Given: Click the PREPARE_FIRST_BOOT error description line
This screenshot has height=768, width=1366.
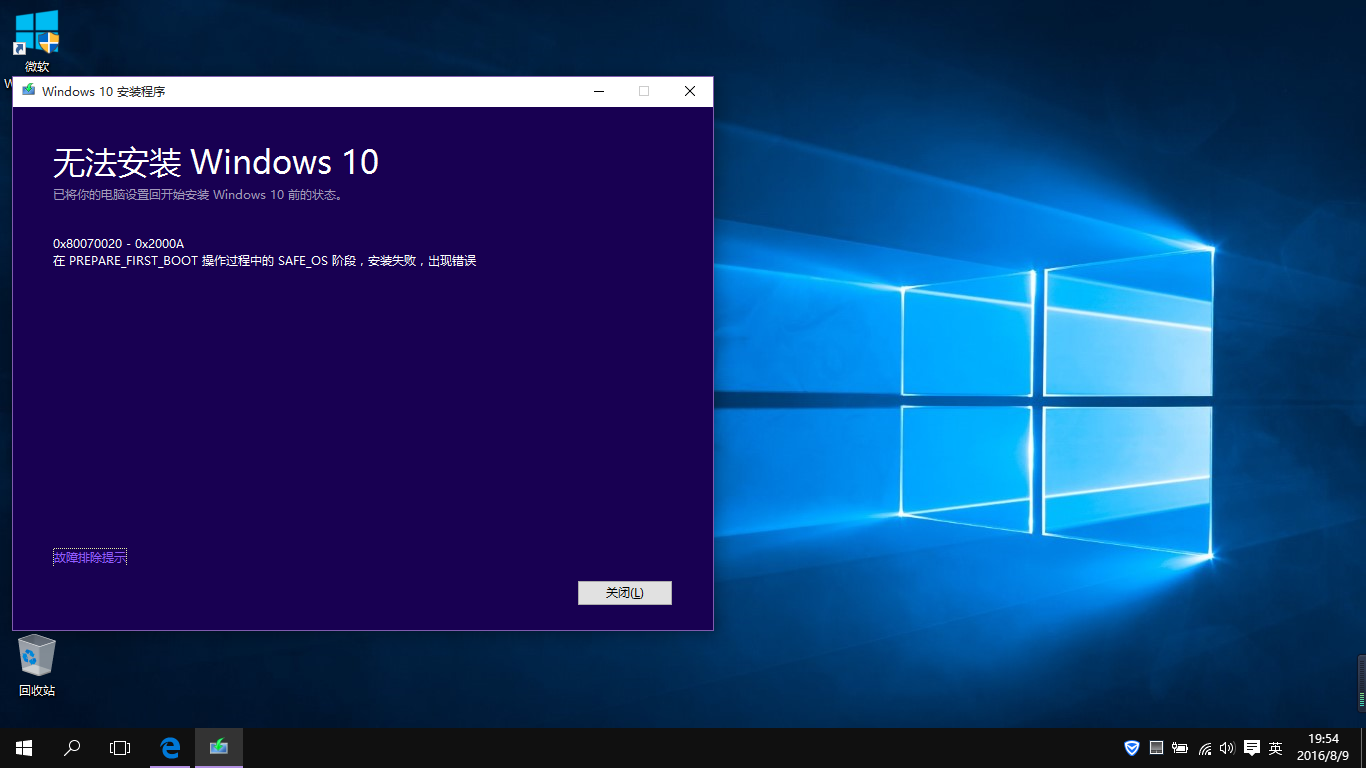Looking at the screenshot, I should [x=264, y=261].
